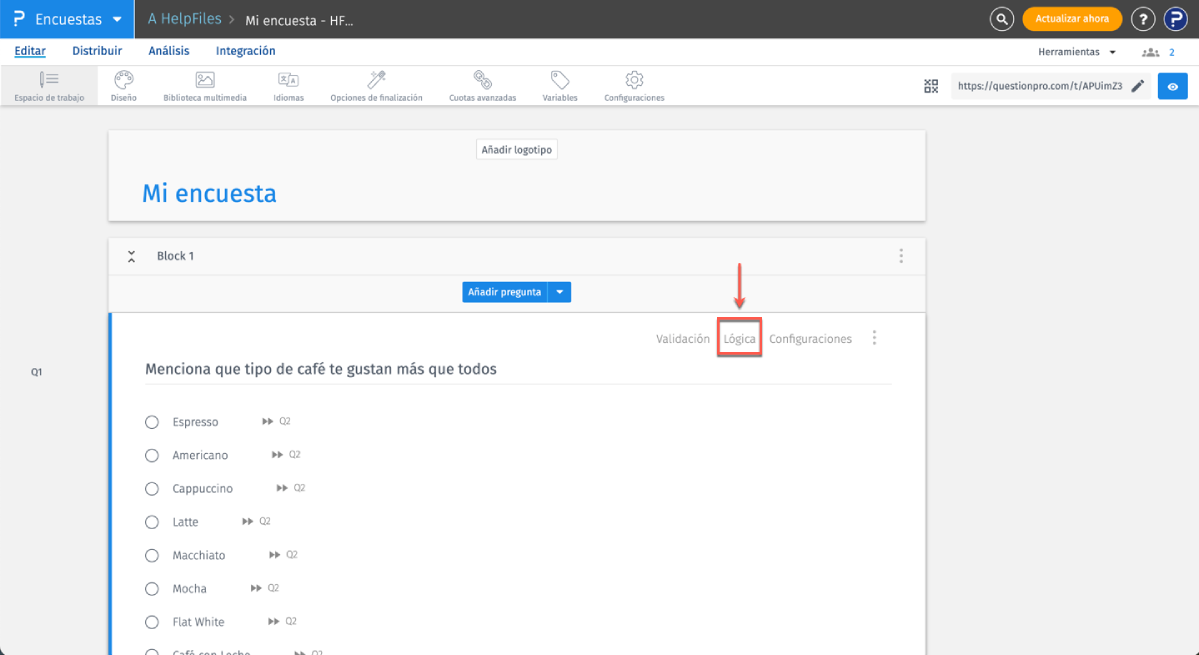The image size is (1199, 655).
Task: Click the collaborators count 2
Action: pyautogui.click(x=1171, y=53)
